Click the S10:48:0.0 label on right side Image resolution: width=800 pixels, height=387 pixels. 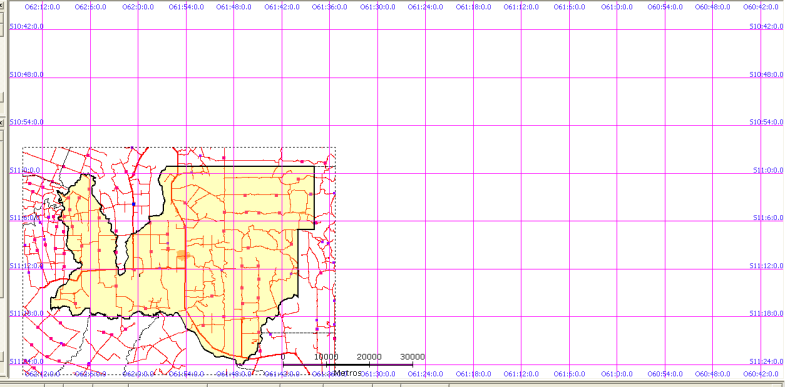click(x=766, y=74)
